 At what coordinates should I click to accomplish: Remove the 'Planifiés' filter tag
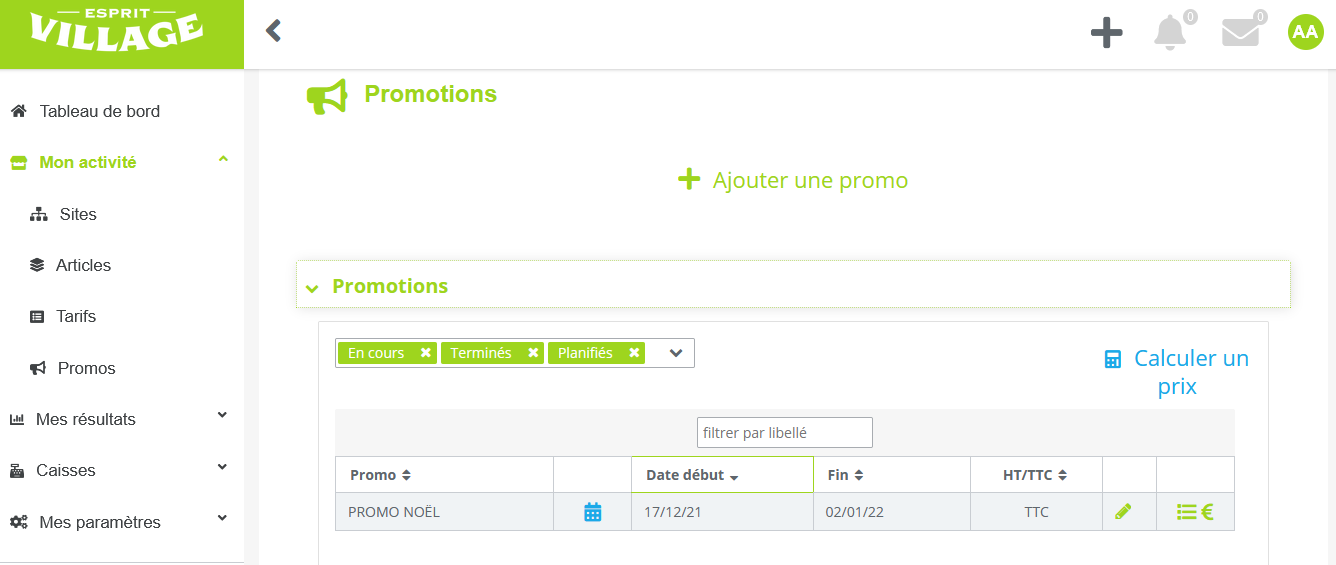pos(634,353)
